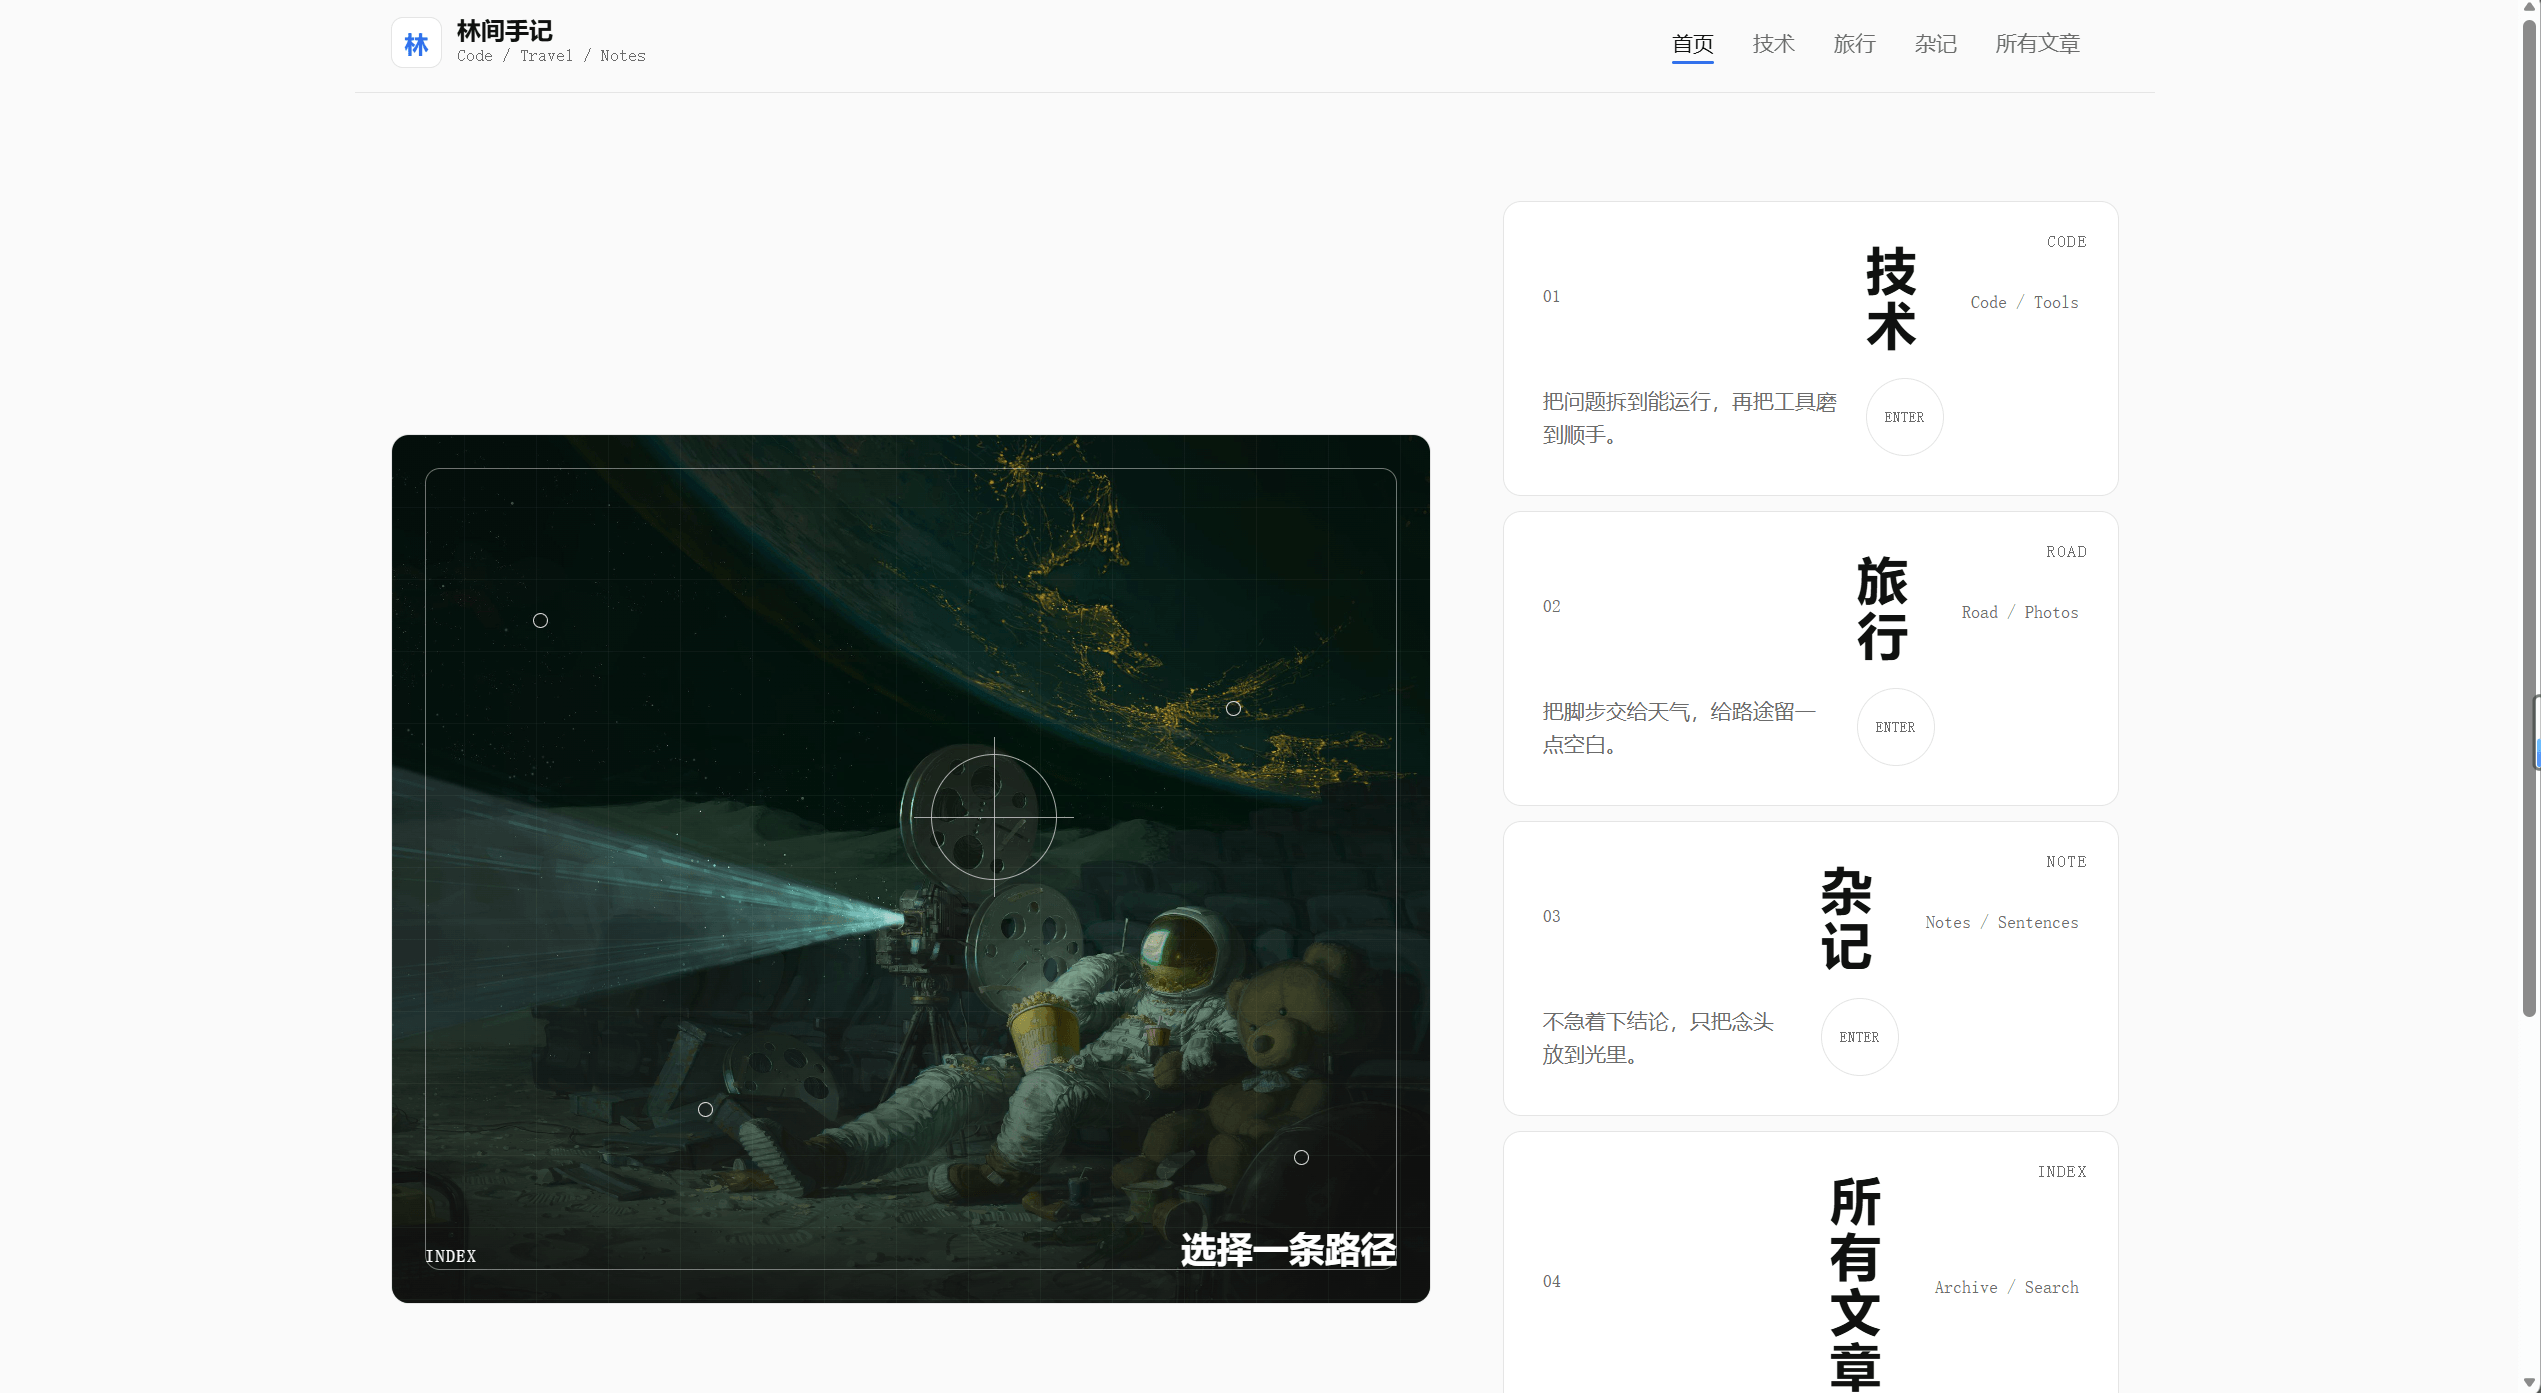The image size is (2541, 1393).
Task: Click the 01 number in the 技术 card
Action: (1551, 296)
